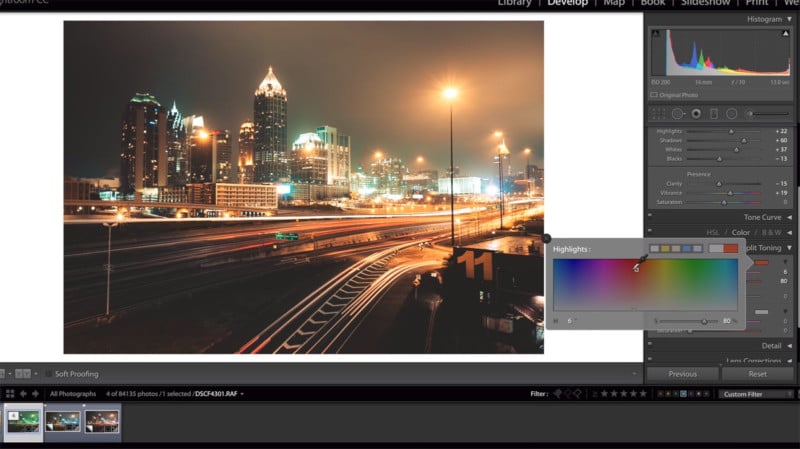Close the Highlights color picker popup
This screenshot has width=800, height=449.
pos(546,238)
